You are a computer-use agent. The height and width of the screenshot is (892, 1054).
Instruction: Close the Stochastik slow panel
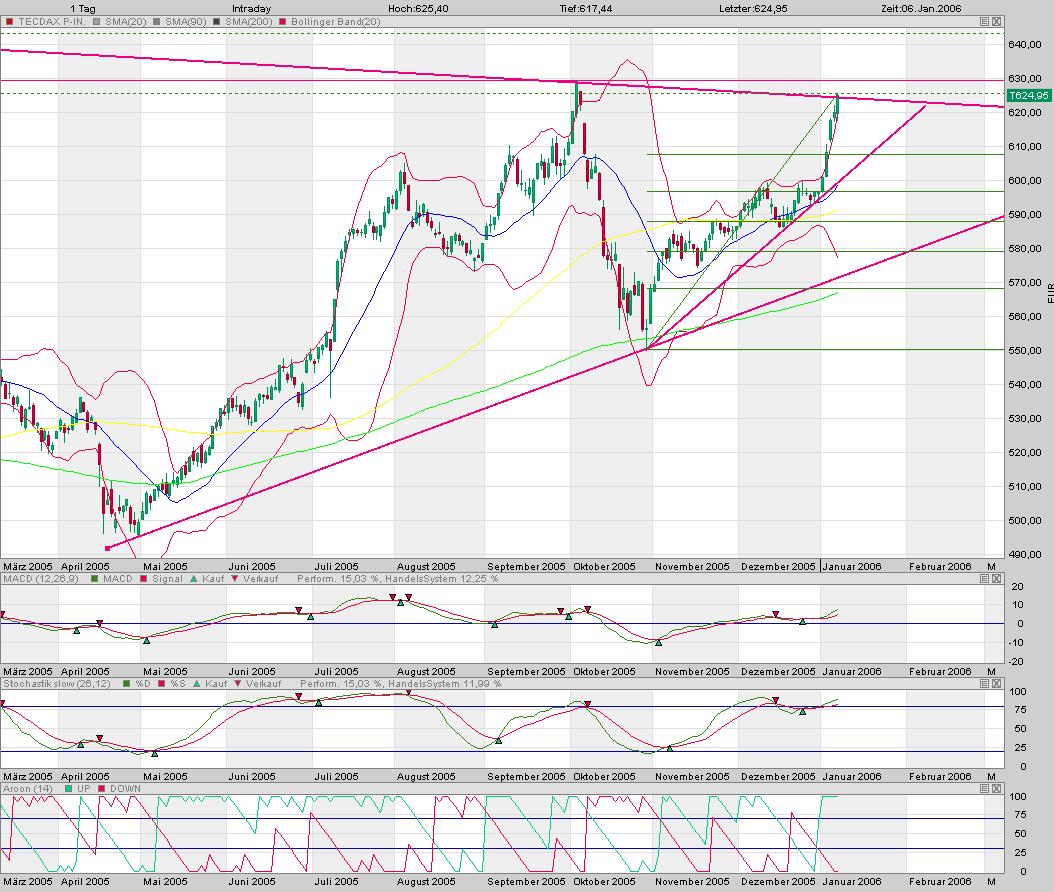(x=997, y=684)
